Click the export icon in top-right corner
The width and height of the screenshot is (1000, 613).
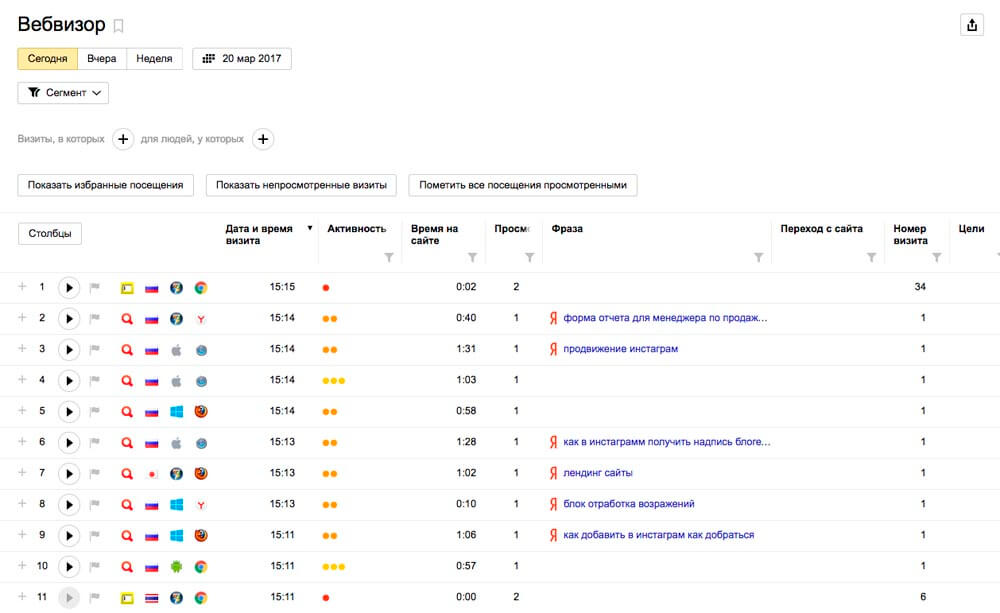click(x=971, y=26)
